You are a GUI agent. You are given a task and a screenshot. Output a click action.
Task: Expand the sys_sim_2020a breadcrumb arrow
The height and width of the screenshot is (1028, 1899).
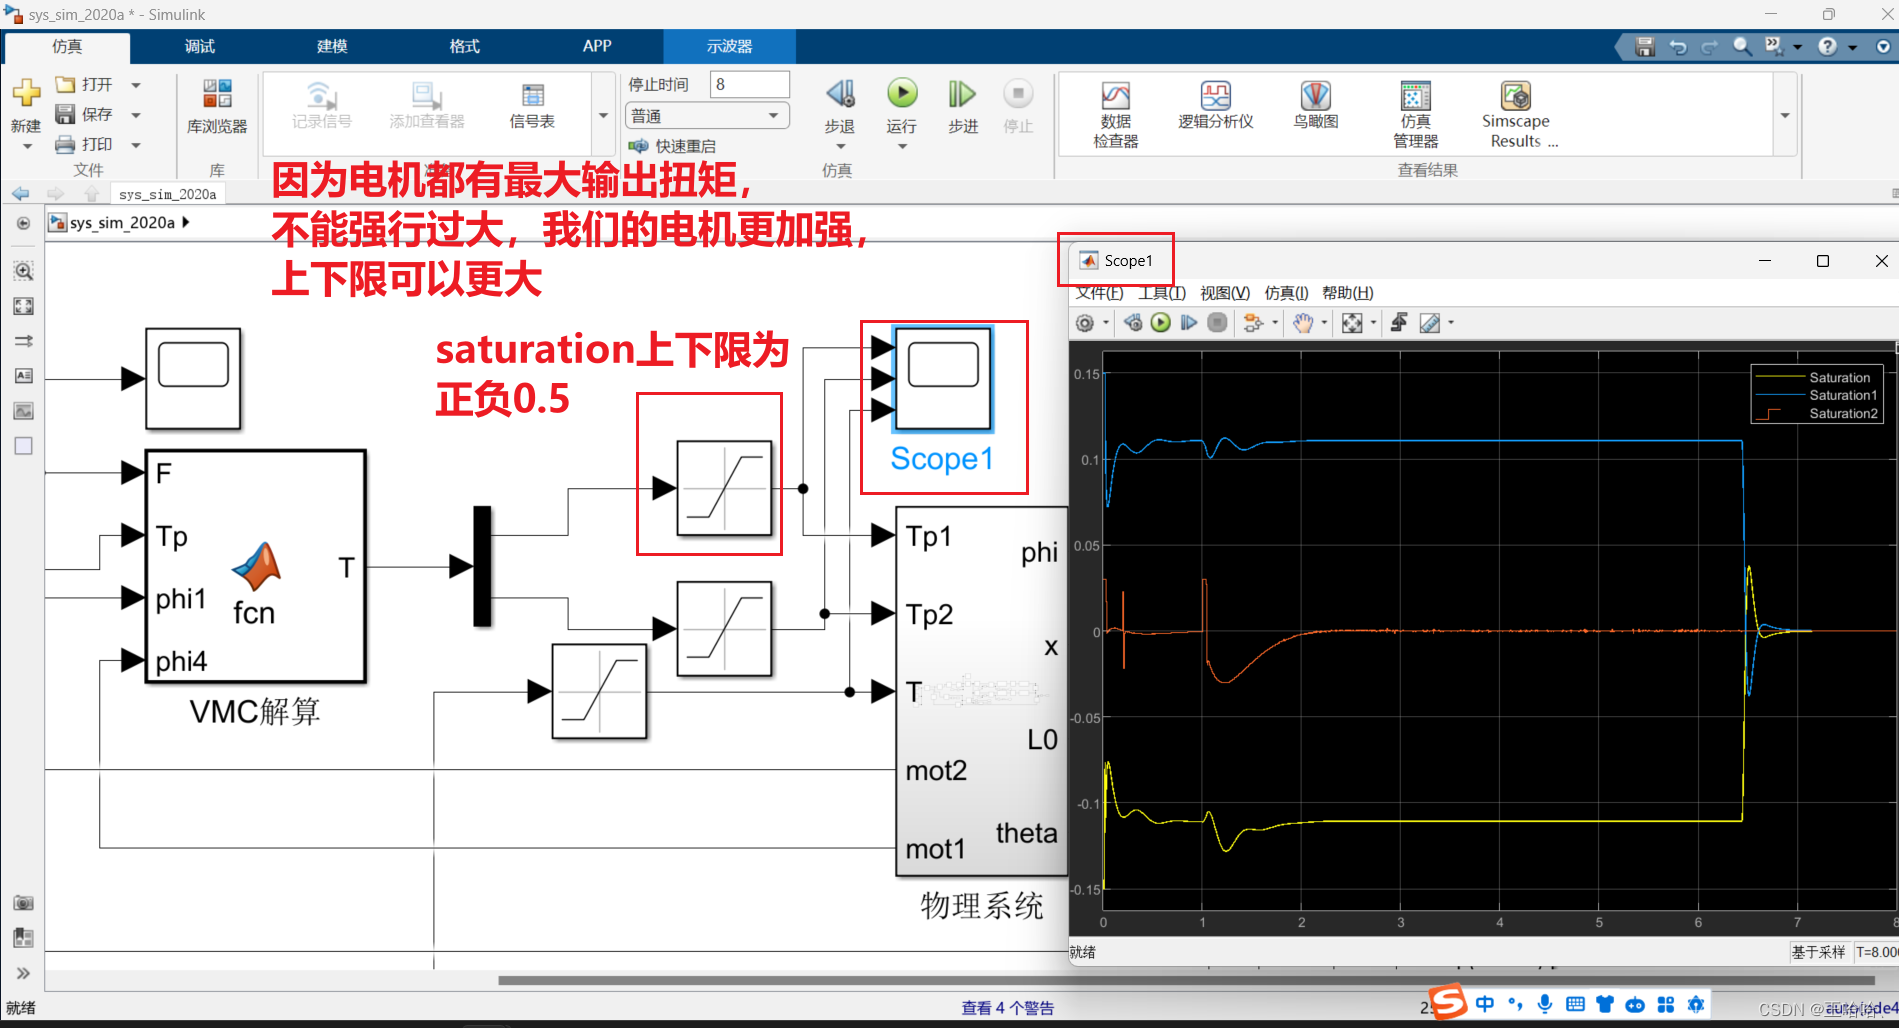186,222
